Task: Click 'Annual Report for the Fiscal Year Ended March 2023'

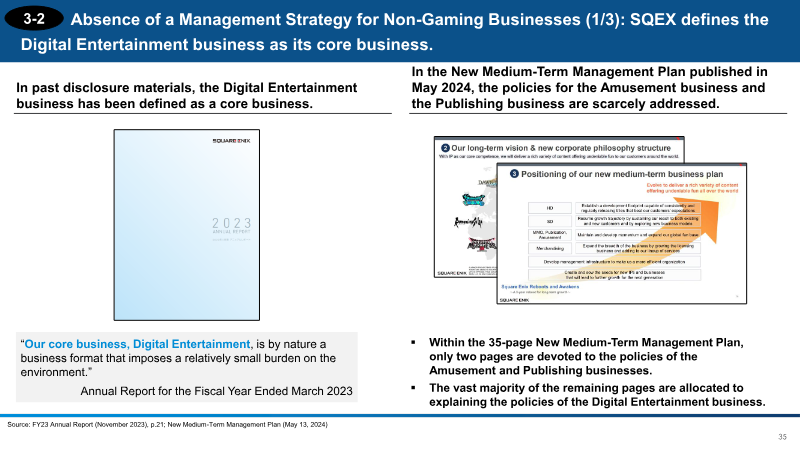Action: pos(216,391)
